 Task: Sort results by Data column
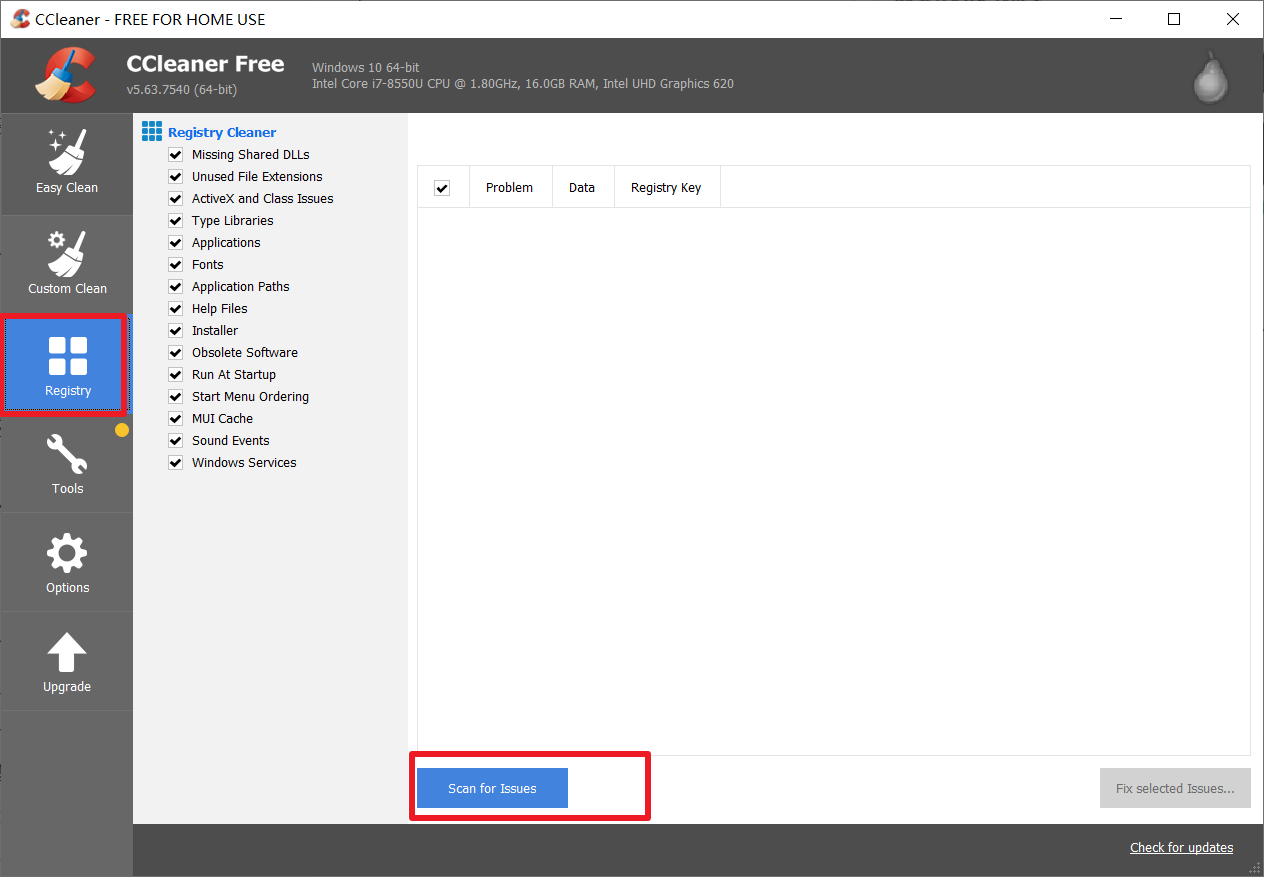click(582, 187)
